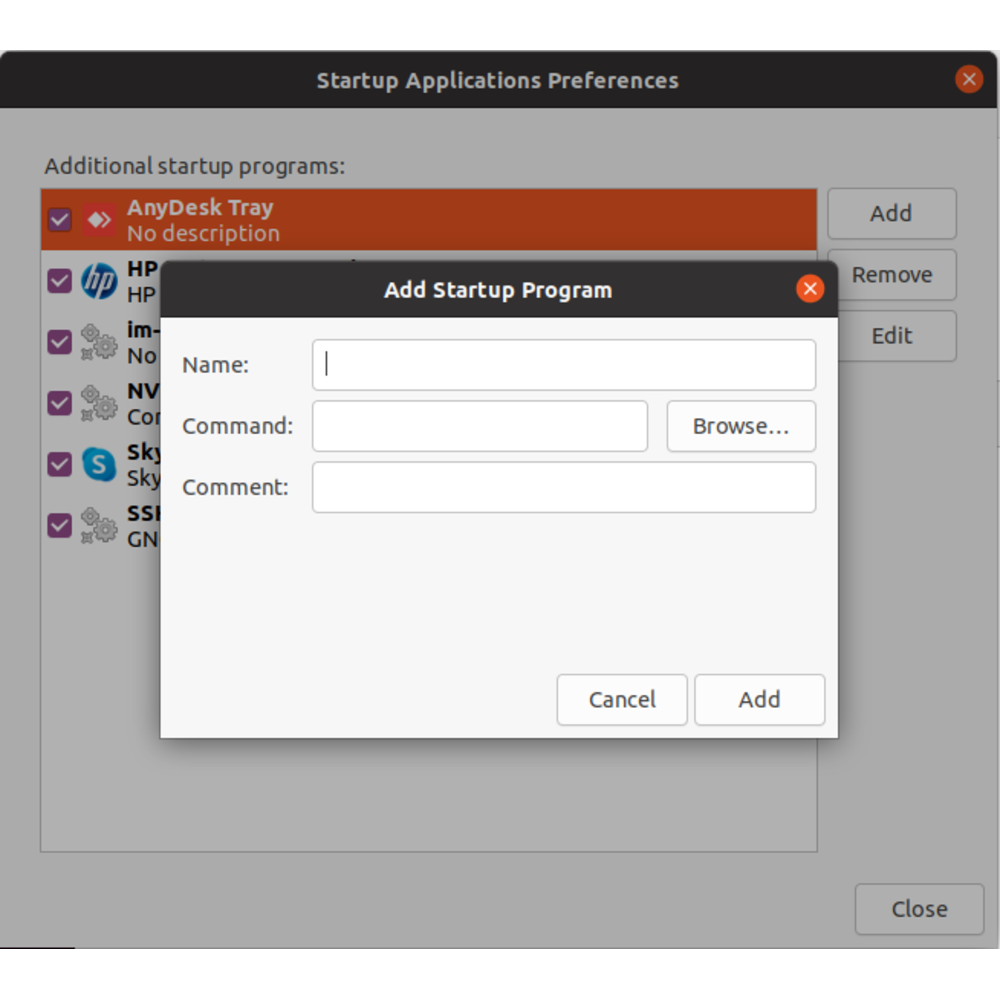
Task: Click the Skype icon in startup list
Action: [99, 464]
